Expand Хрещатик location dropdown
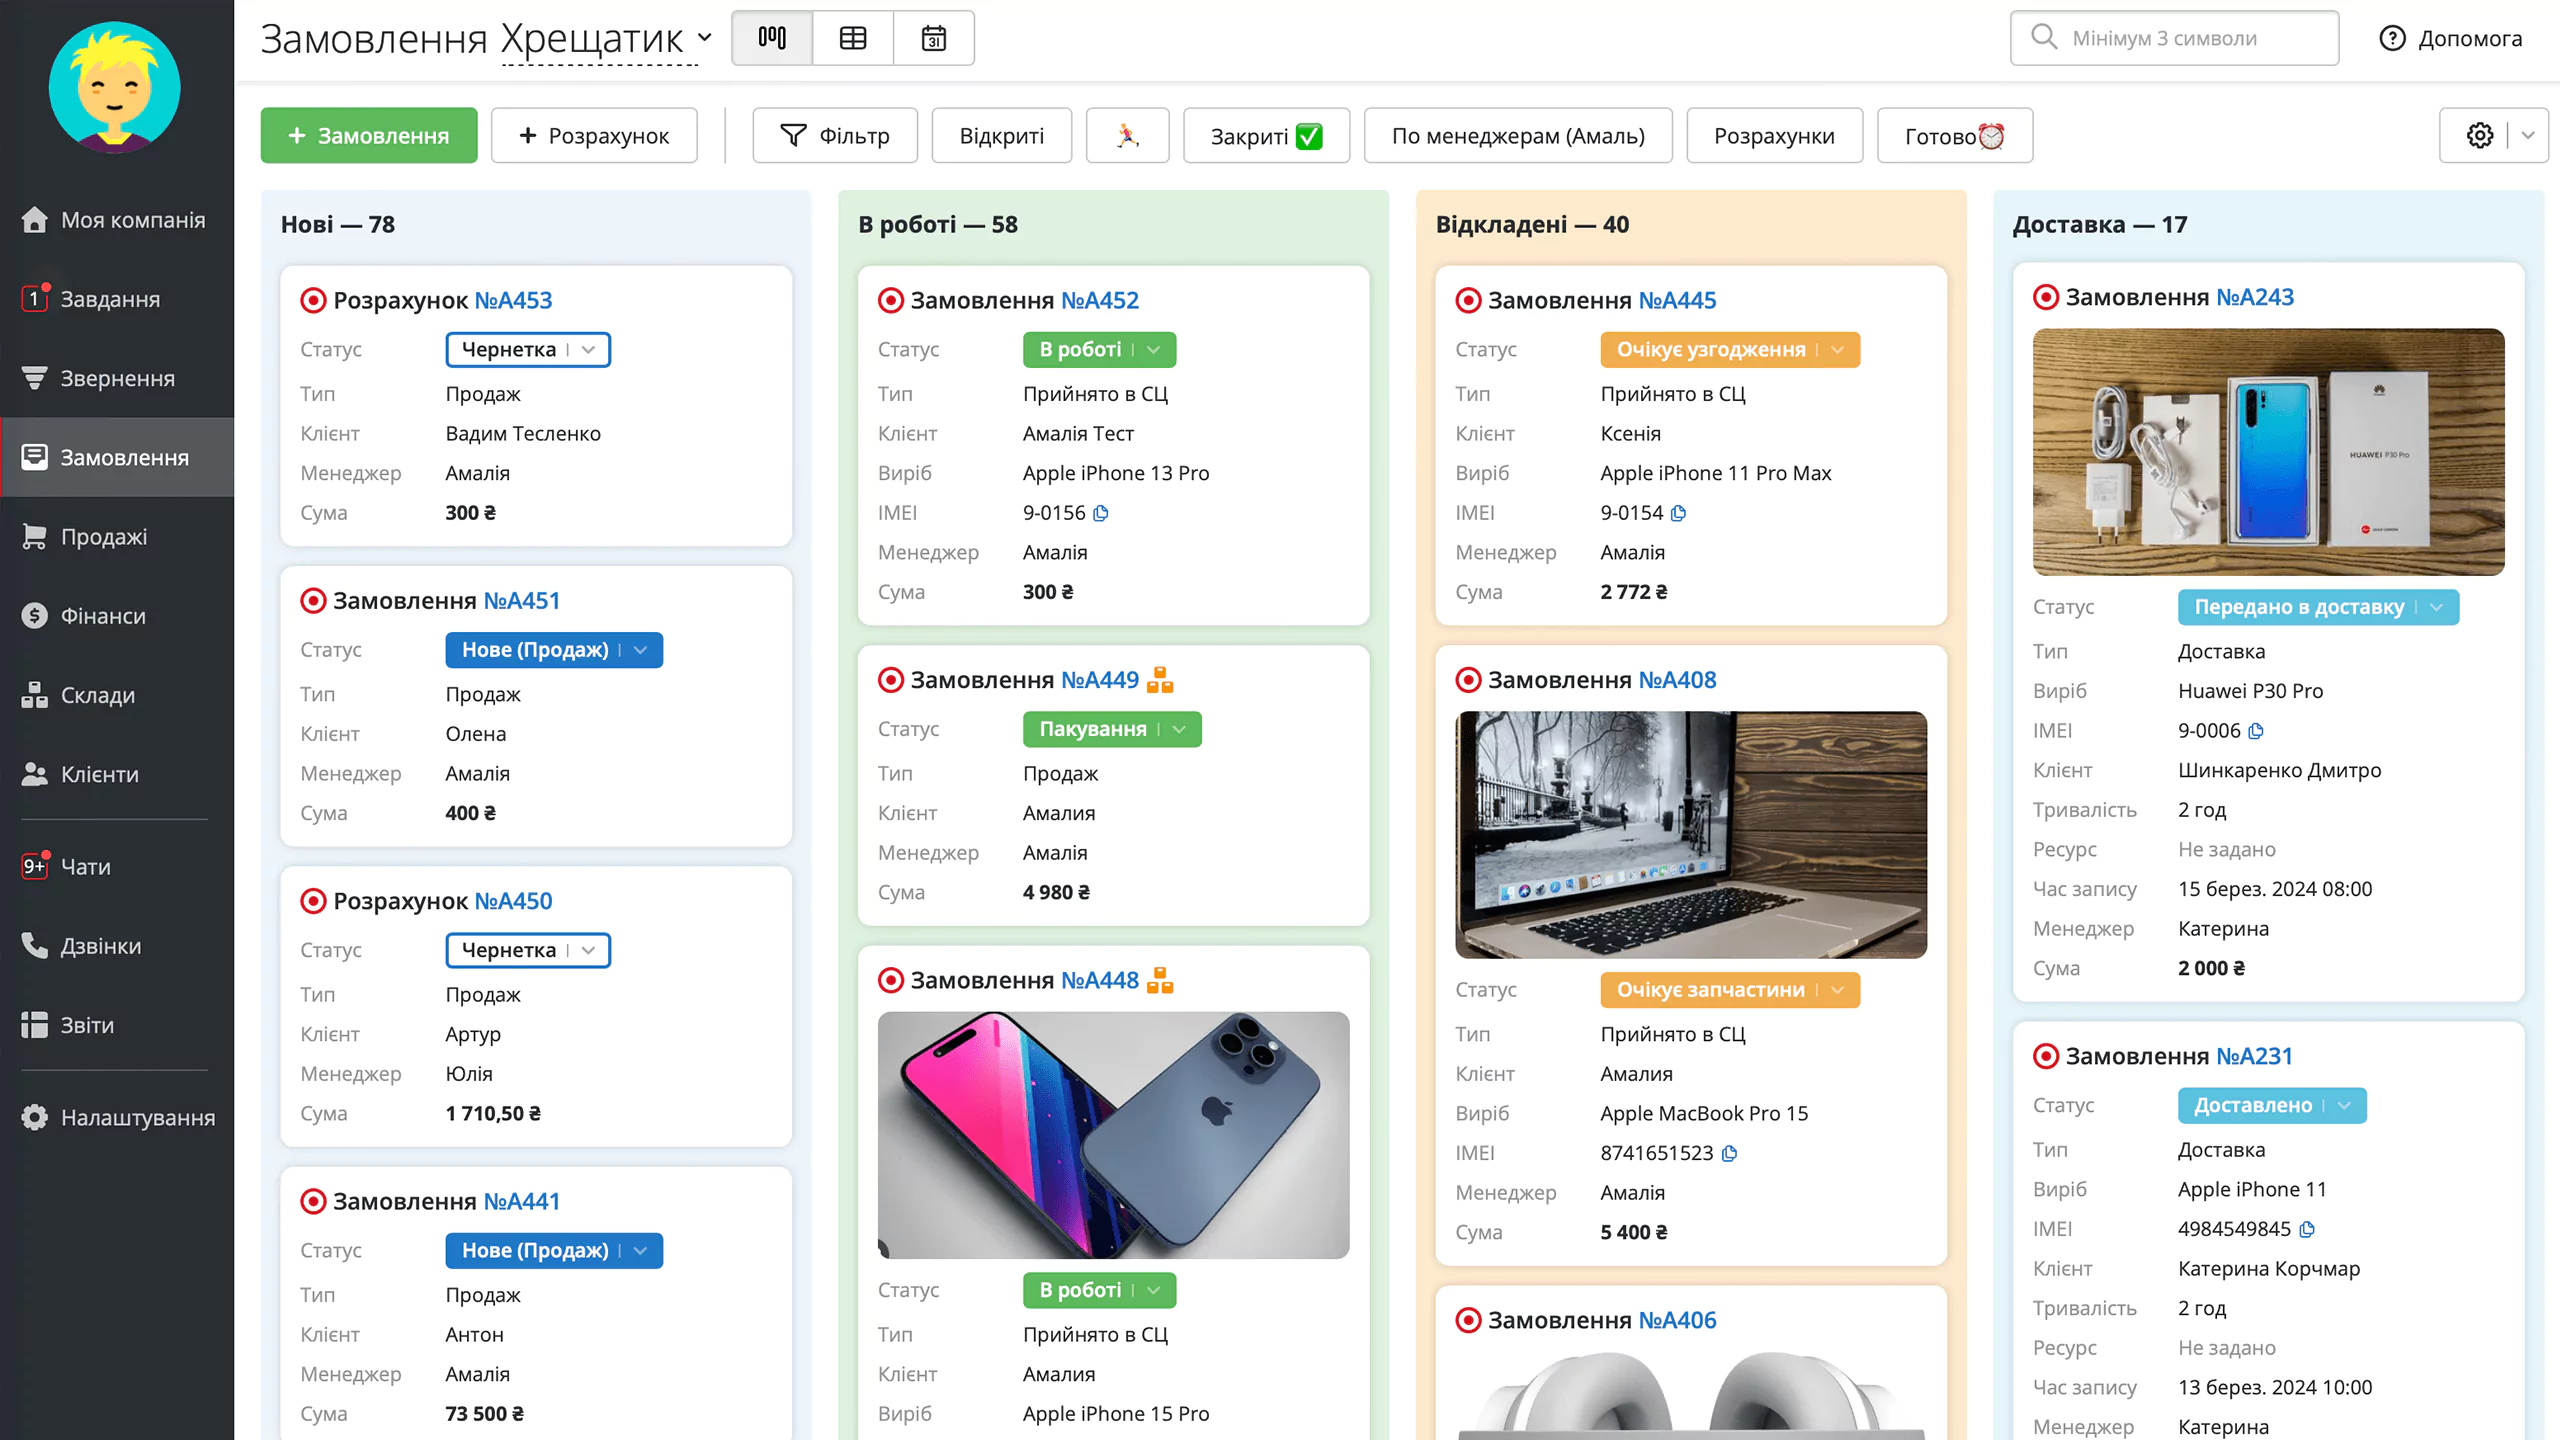This screenshot has width=2560, height=1440. click(x=606, y=39)
